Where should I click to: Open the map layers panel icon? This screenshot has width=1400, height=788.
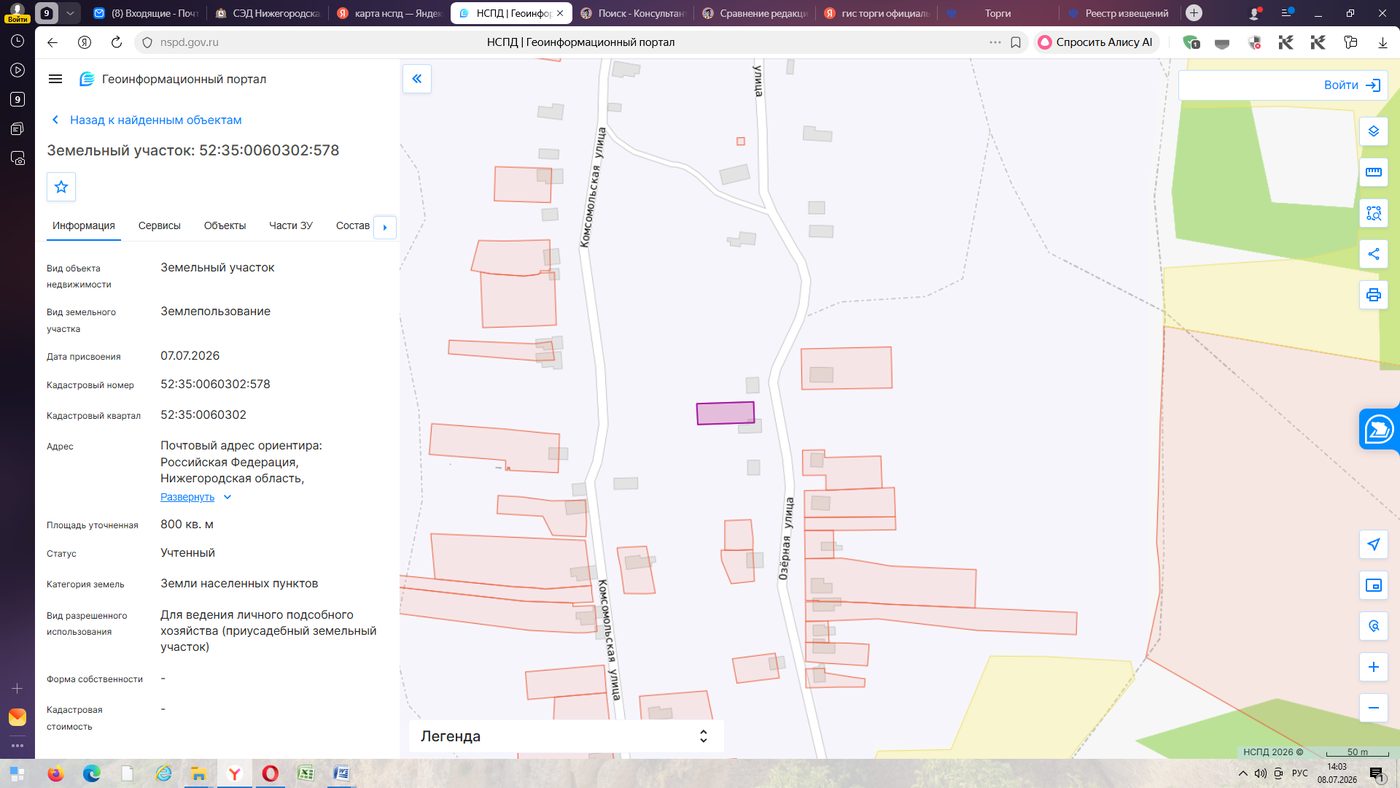(x=1373, y=131)
